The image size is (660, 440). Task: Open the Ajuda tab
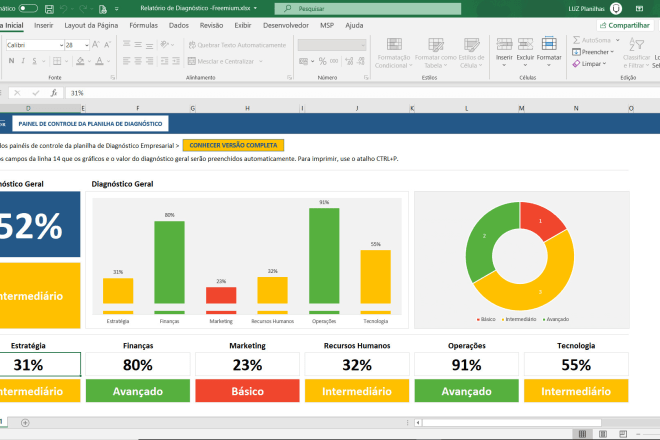(x=354, y=25)
